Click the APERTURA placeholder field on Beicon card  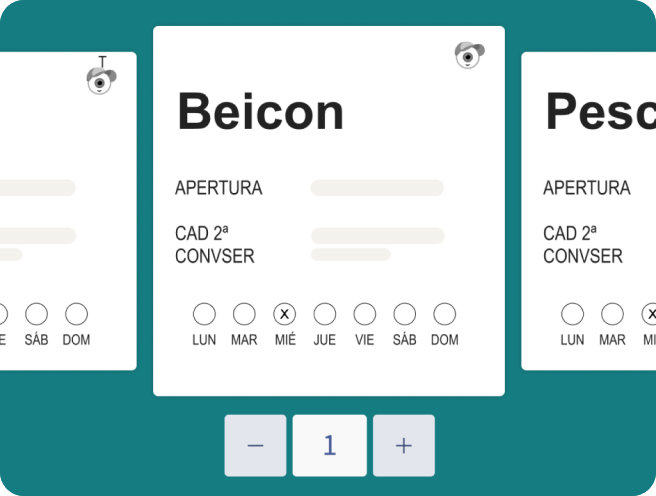pos(377,188)
